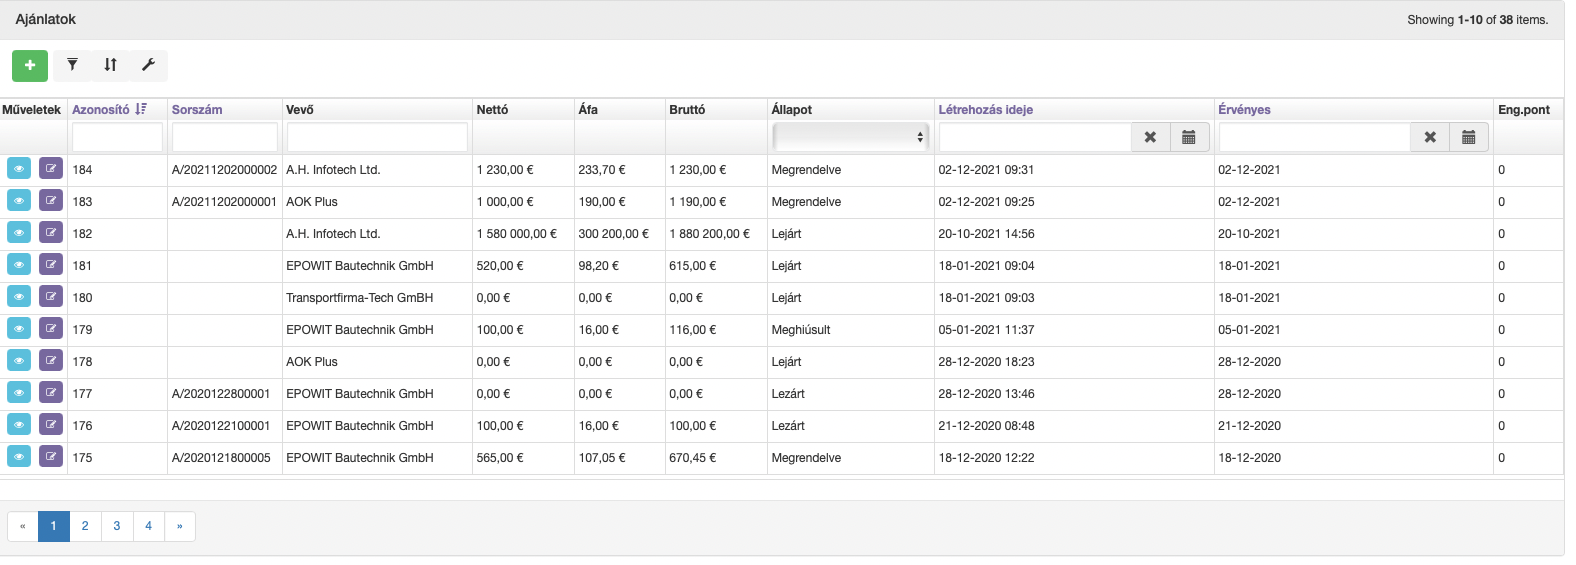This screenshot has height=565, width=1576.
Task: Focus the Vevő filter field
Action: [x=377, y=137]
